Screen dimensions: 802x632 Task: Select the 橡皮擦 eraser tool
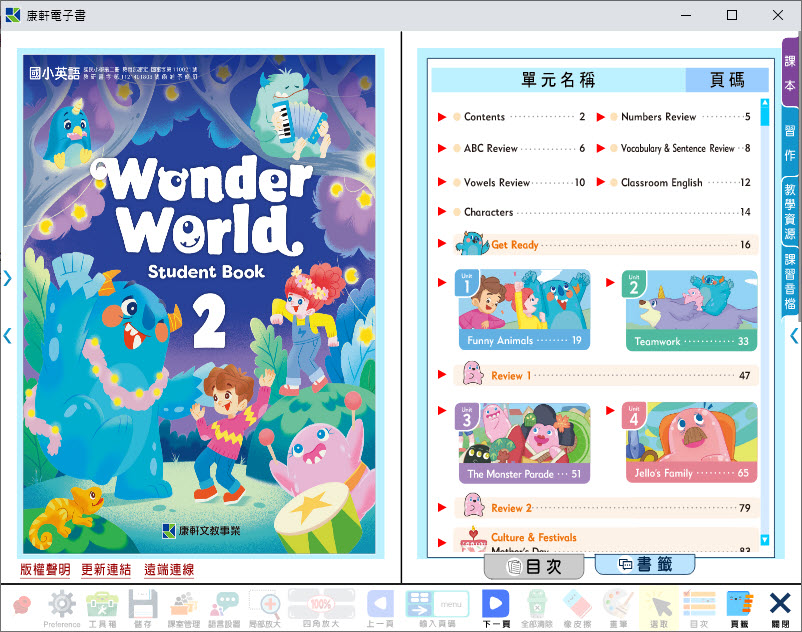577,607
